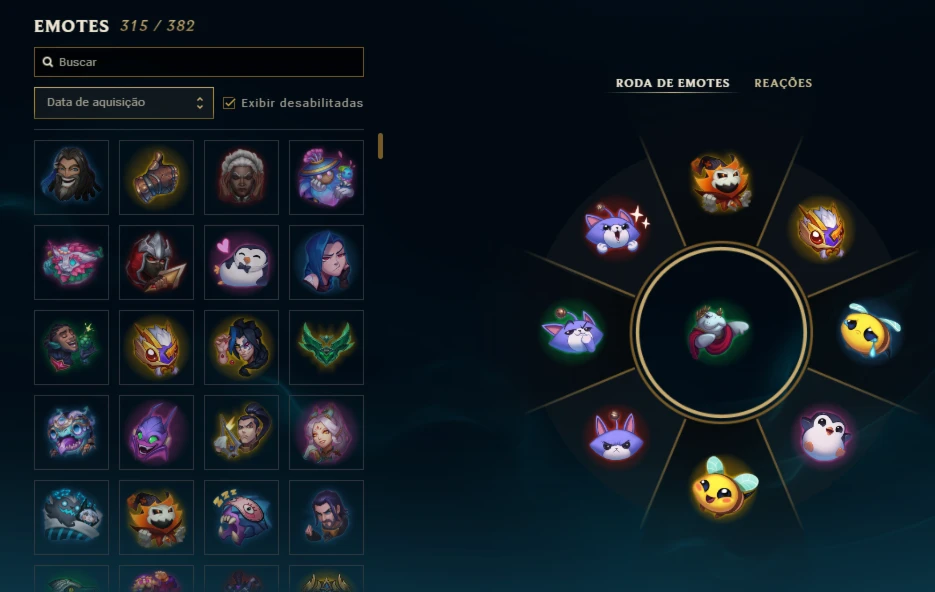
Task: Select the happy bee wheel slot
Action: (x=724, y=488)
